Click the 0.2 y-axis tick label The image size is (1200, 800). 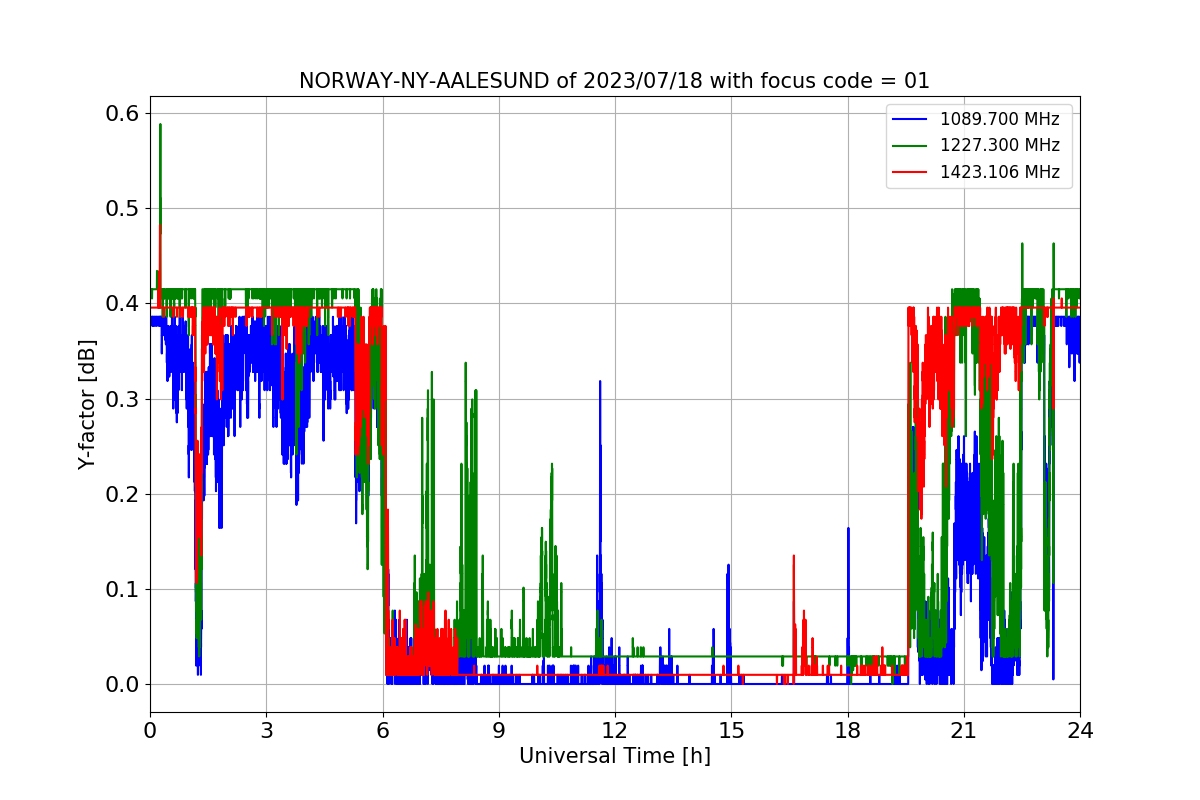pos(123,494)
